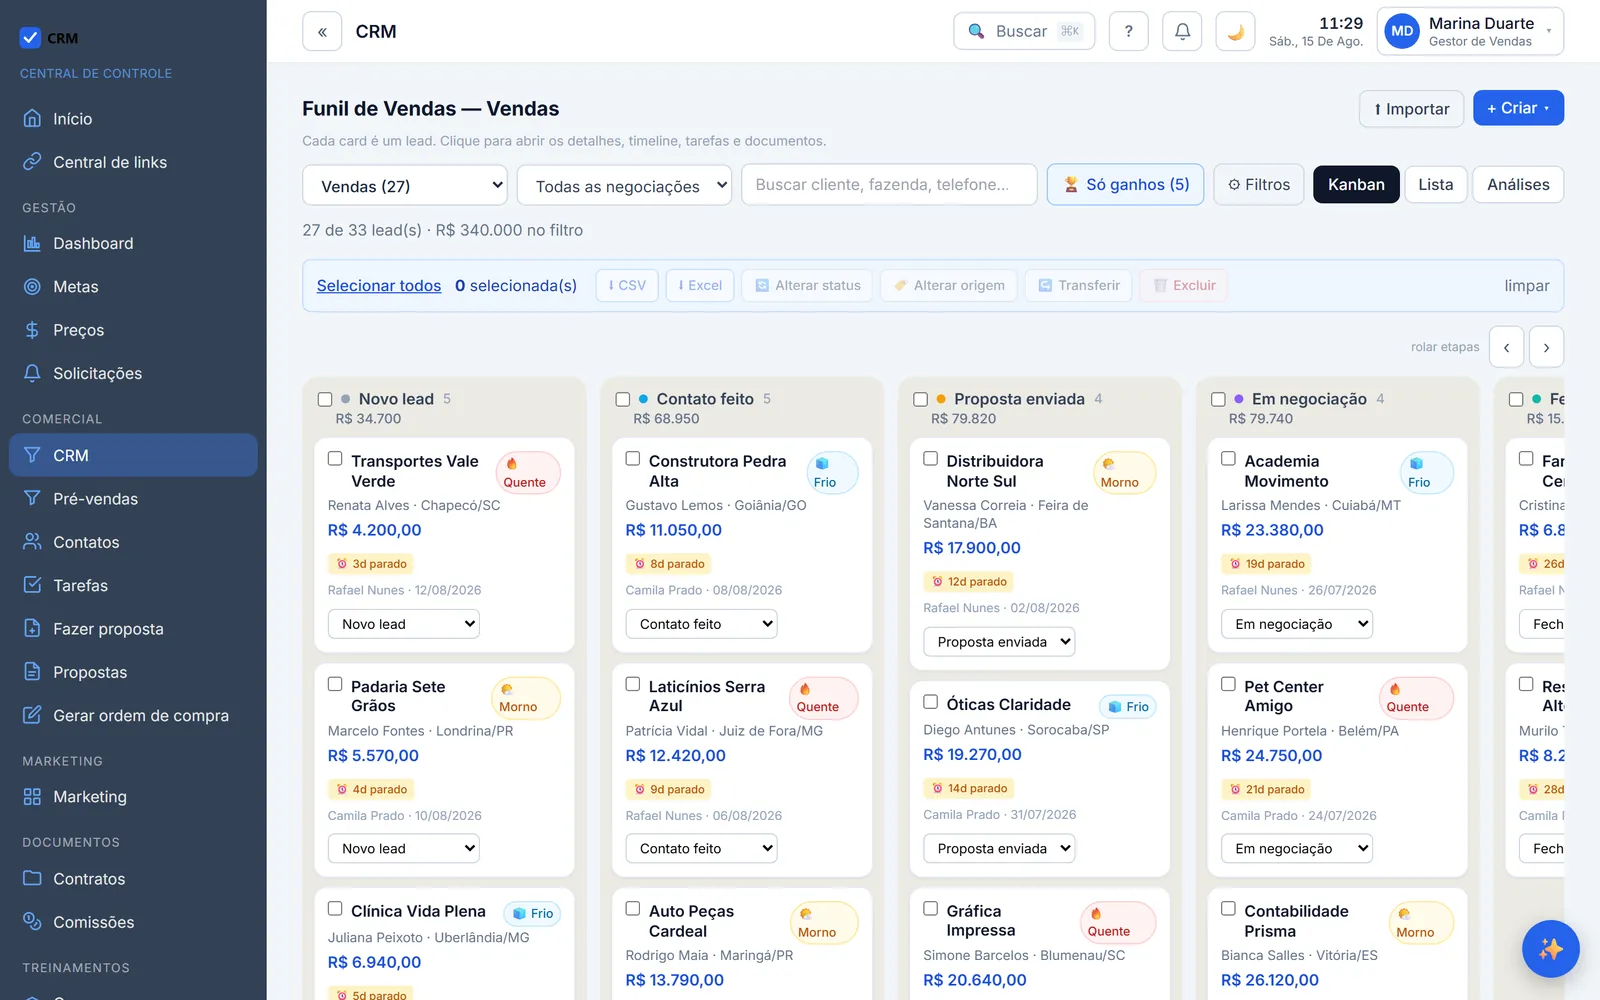The image size is (1600, 1000).
Task: Select the Academia Movimento card checkbox
Action: coord(1228,459)
